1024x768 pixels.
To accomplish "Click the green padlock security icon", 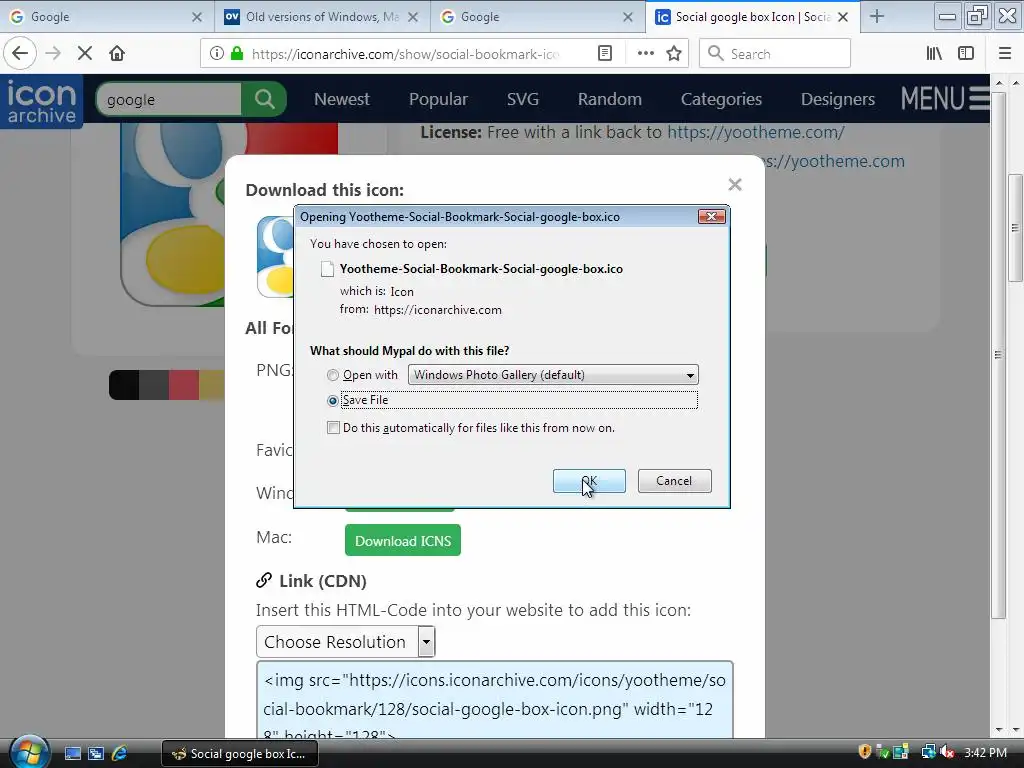I will coord(237,54).
